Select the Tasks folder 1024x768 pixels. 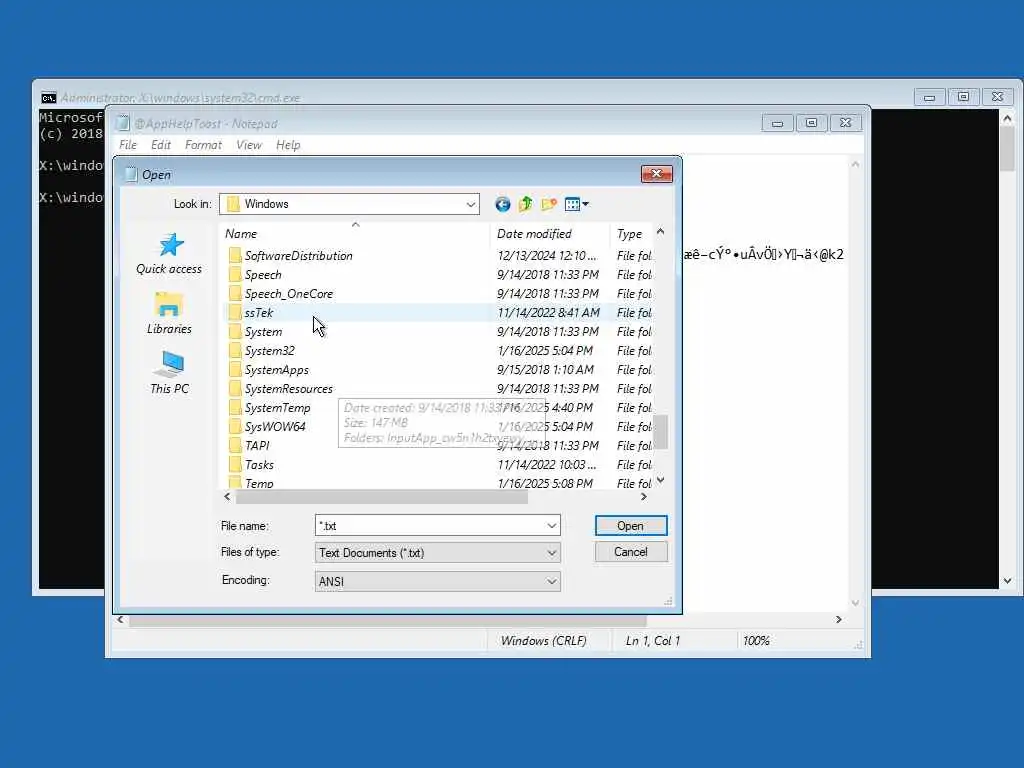[259, 464]
